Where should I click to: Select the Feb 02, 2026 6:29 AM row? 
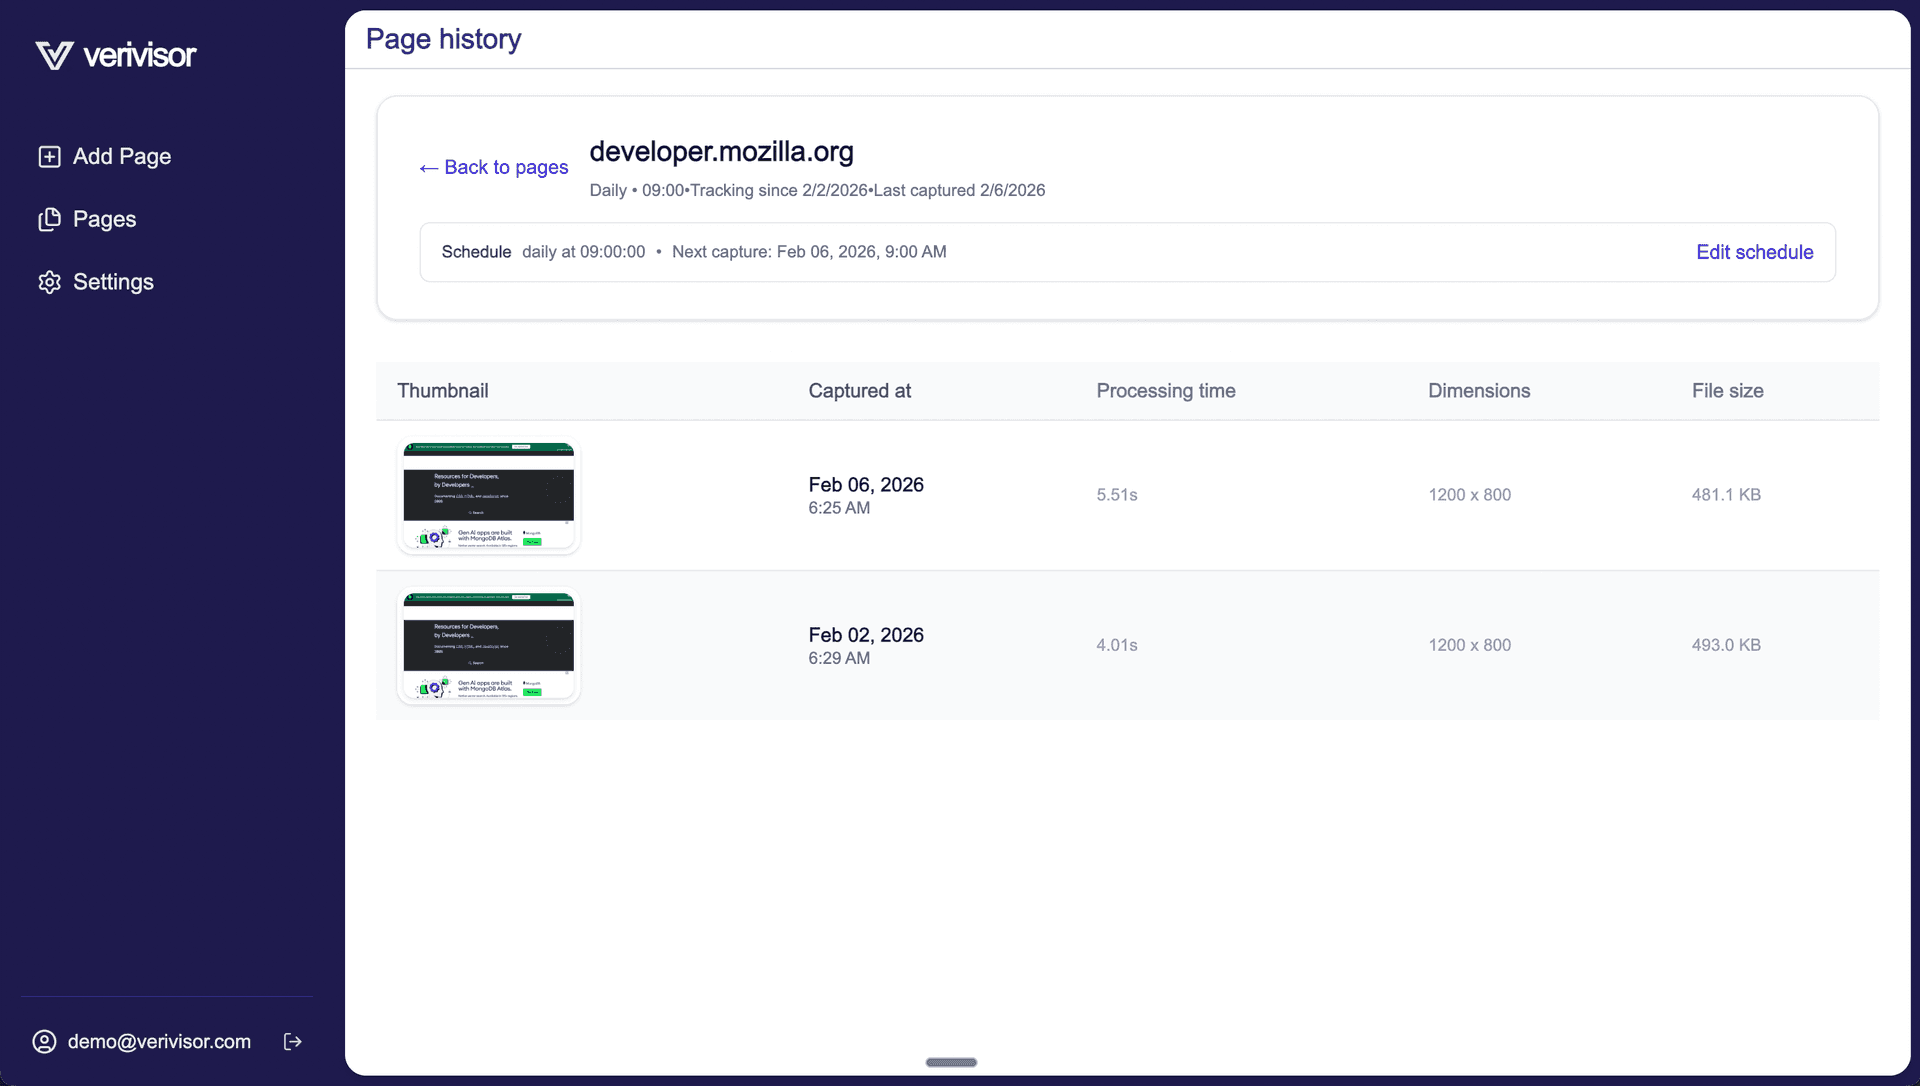click(865, 646)
